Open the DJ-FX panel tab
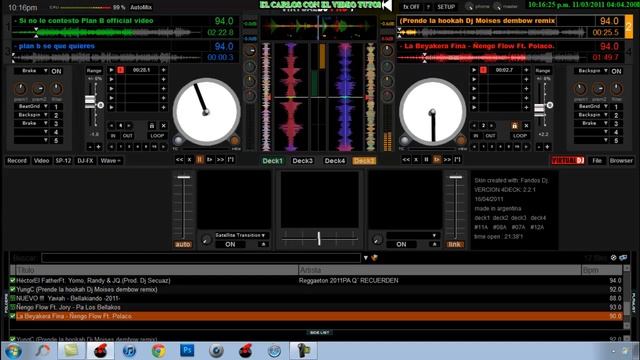The image size is (640, 360). 85,160
